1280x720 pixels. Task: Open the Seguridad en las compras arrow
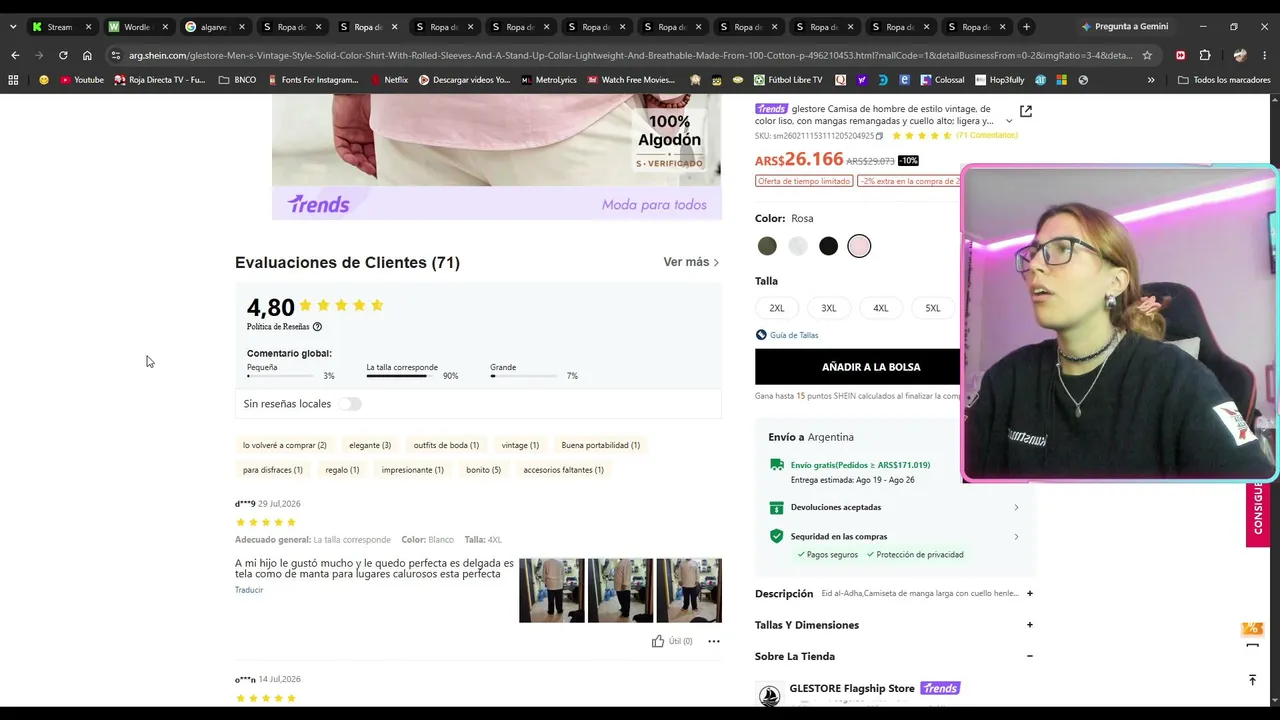[x=1016, y=537]
